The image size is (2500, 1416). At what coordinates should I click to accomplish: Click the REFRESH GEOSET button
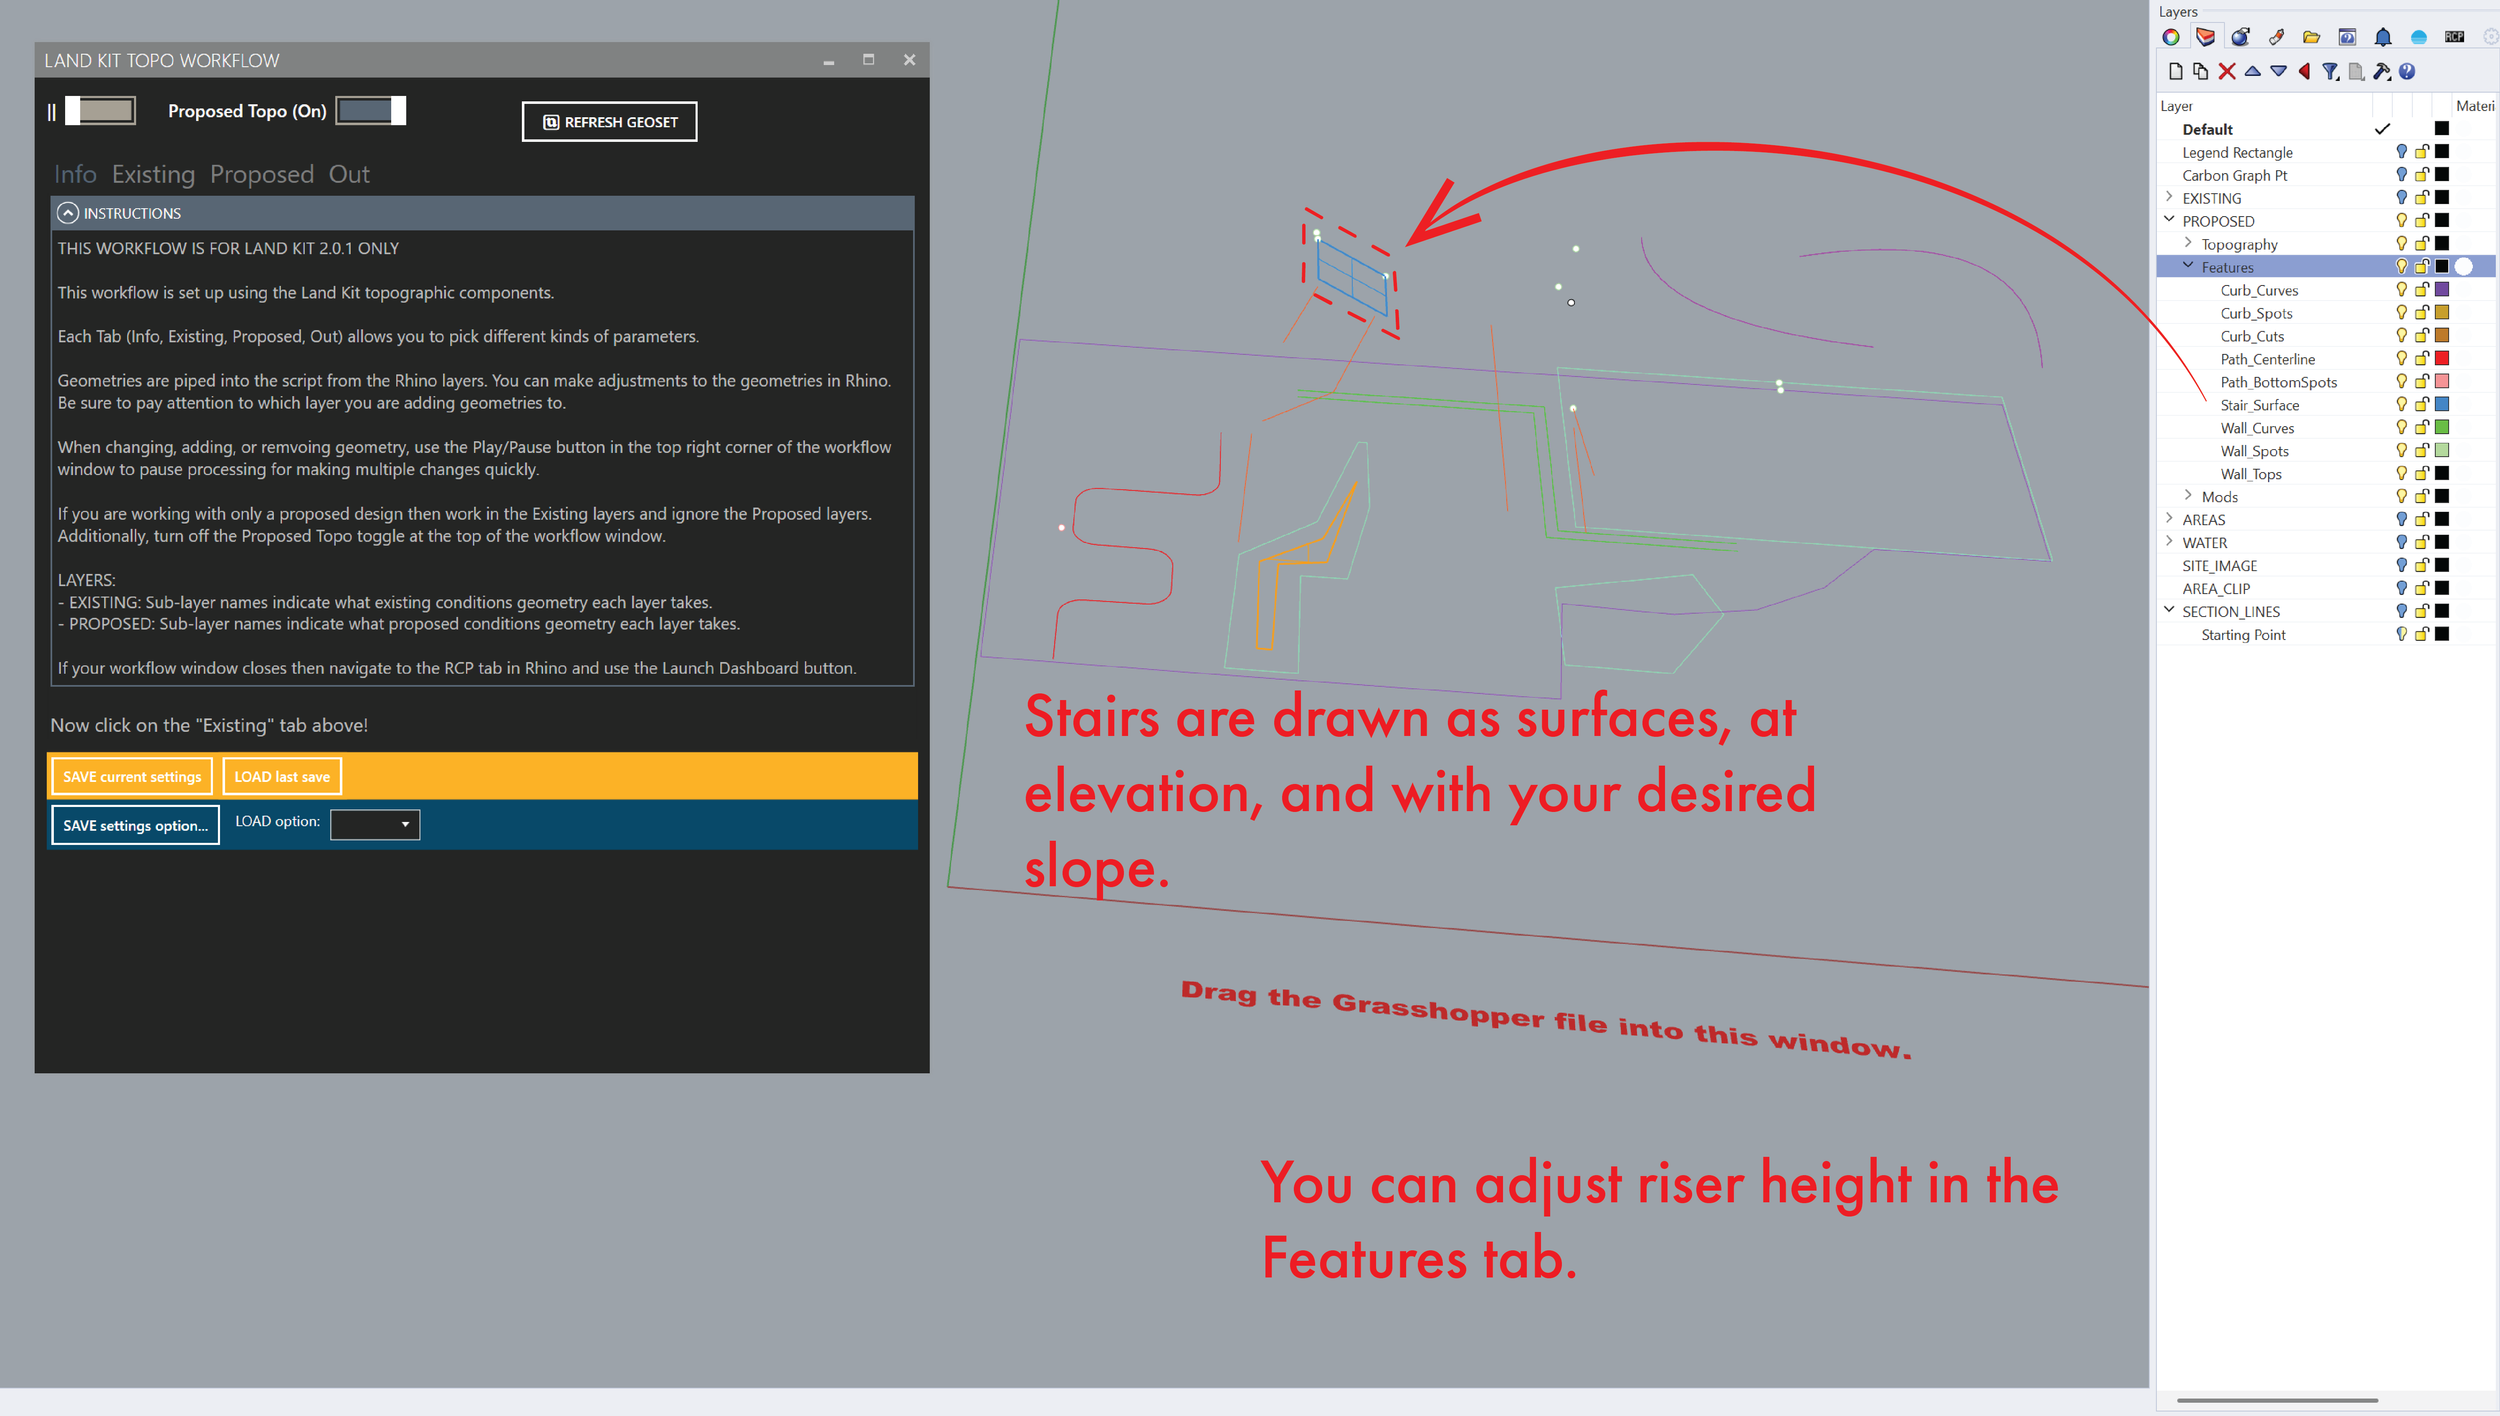coord(609,122)
